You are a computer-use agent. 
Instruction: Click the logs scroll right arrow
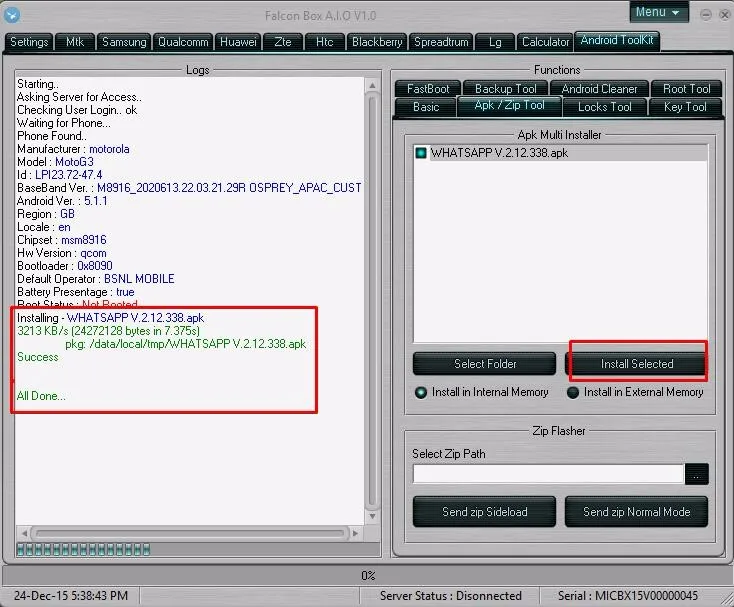coord(355,533)
